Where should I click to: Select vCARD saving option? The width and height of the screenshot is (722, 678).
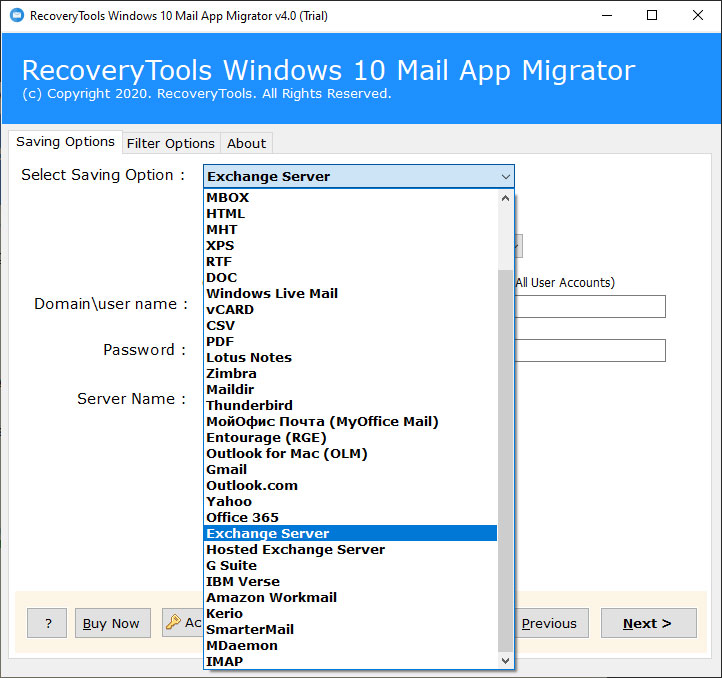[x=350, y=310]
